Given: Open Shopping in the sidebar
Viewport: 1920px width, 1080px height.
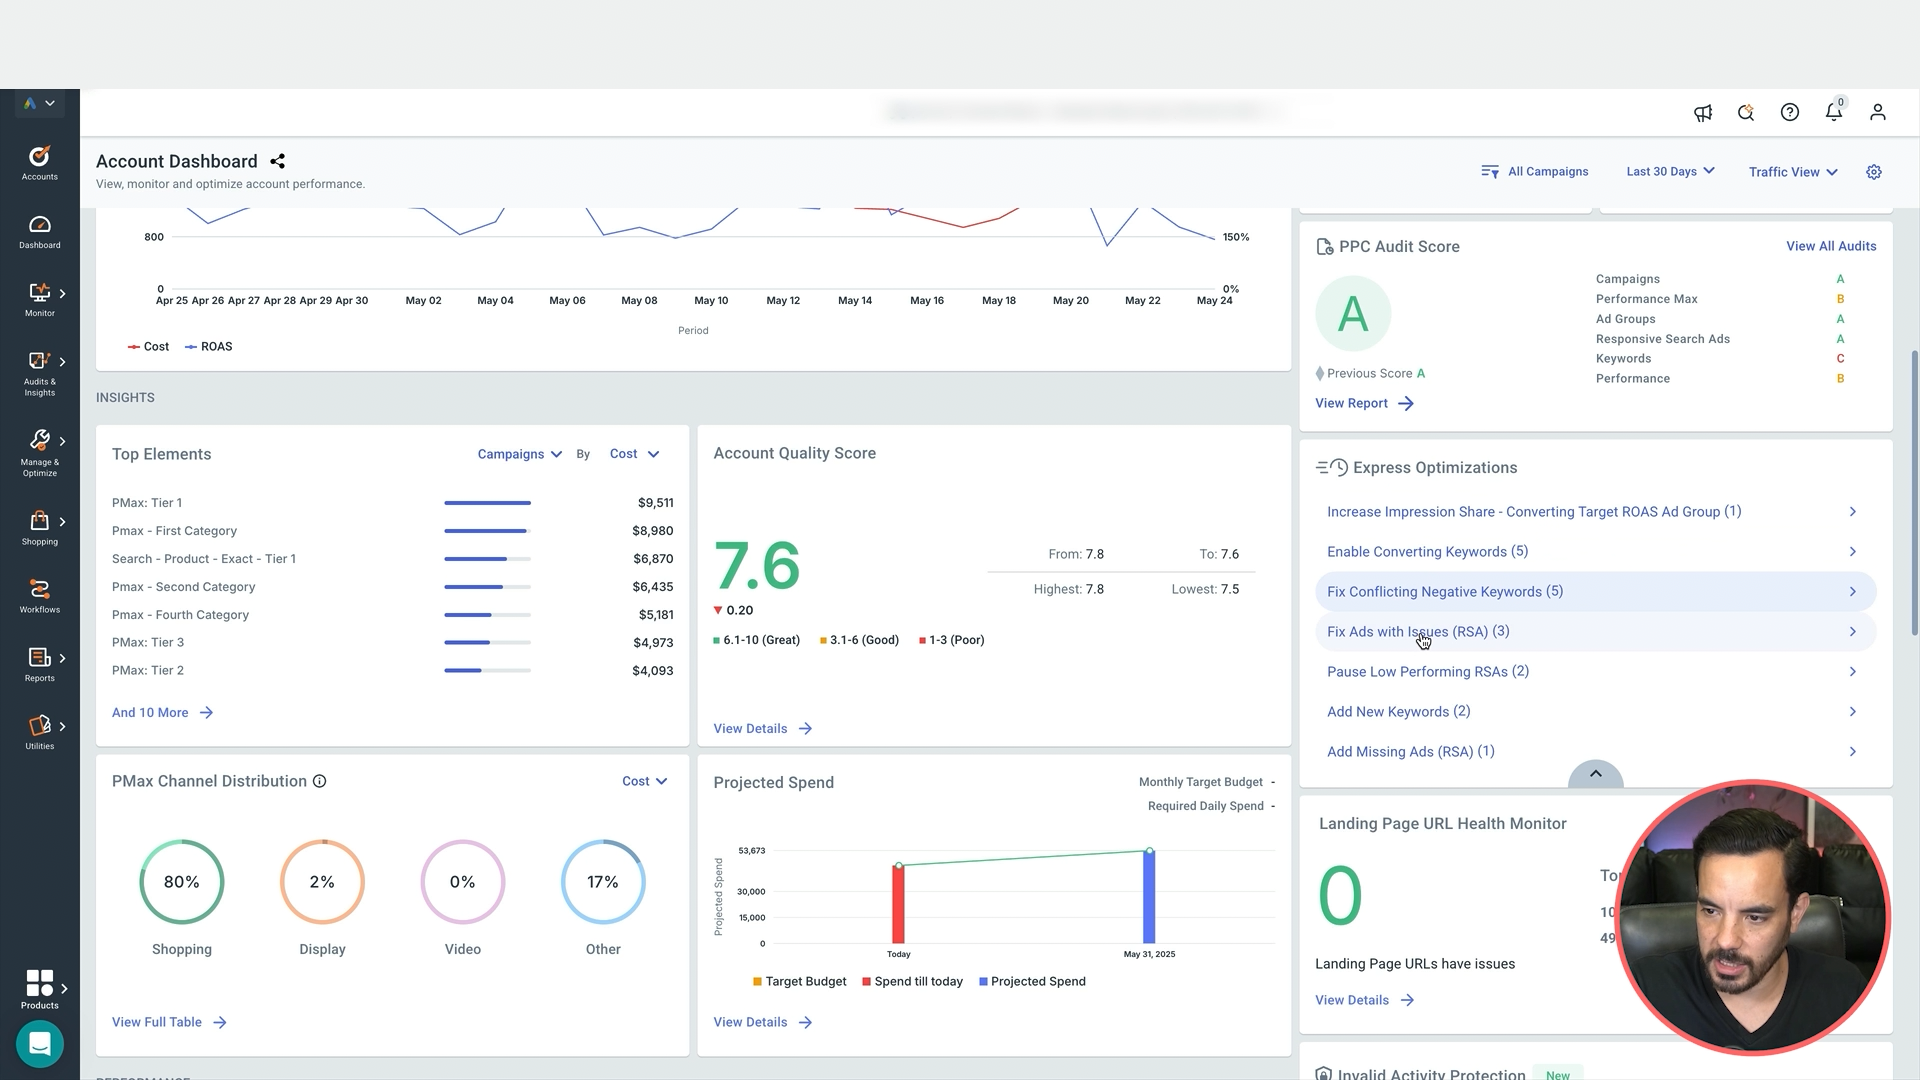Looking at the screenshot, I should 40,527.
